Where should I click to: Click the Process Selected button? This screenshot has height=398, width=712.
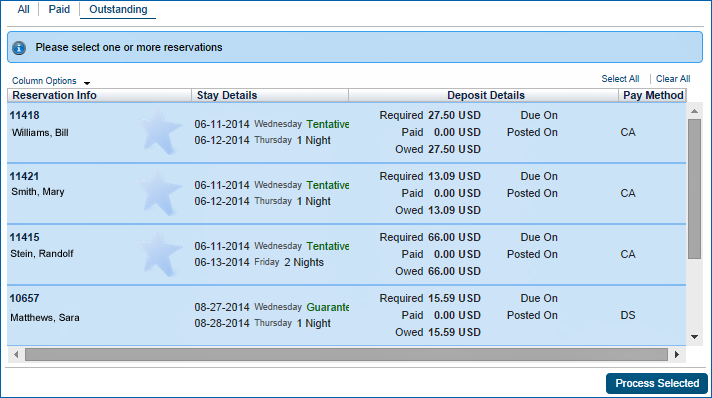point(657,383)
